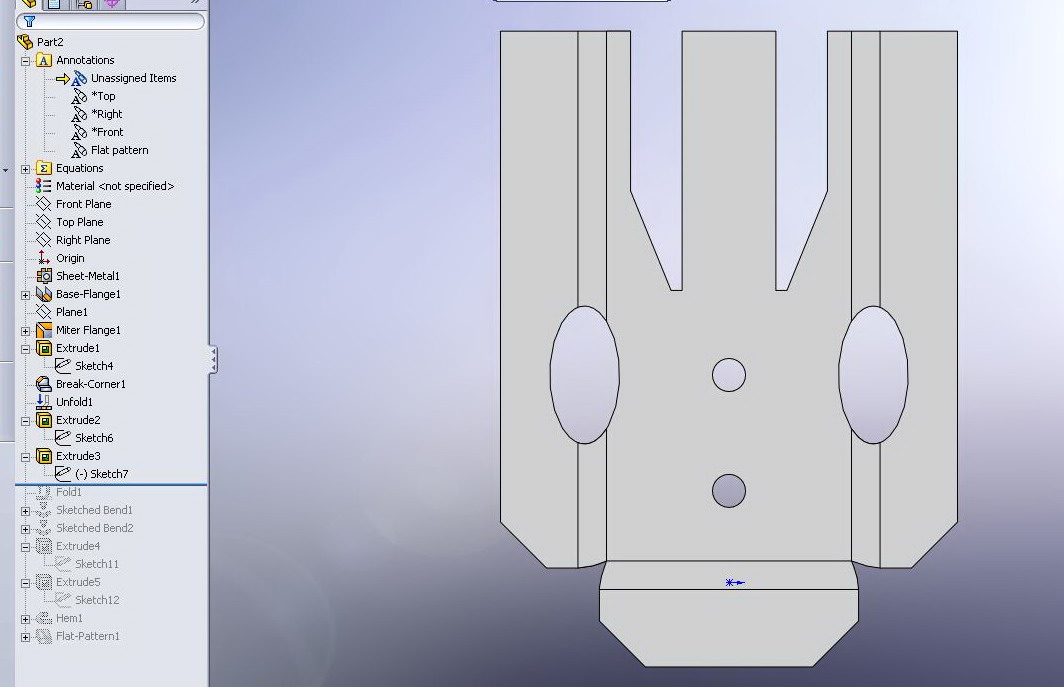The width and height of the screenshot is (1064, 687).
Task: Click the Equations sigma folder icon
Action: (x=43, y=168)
